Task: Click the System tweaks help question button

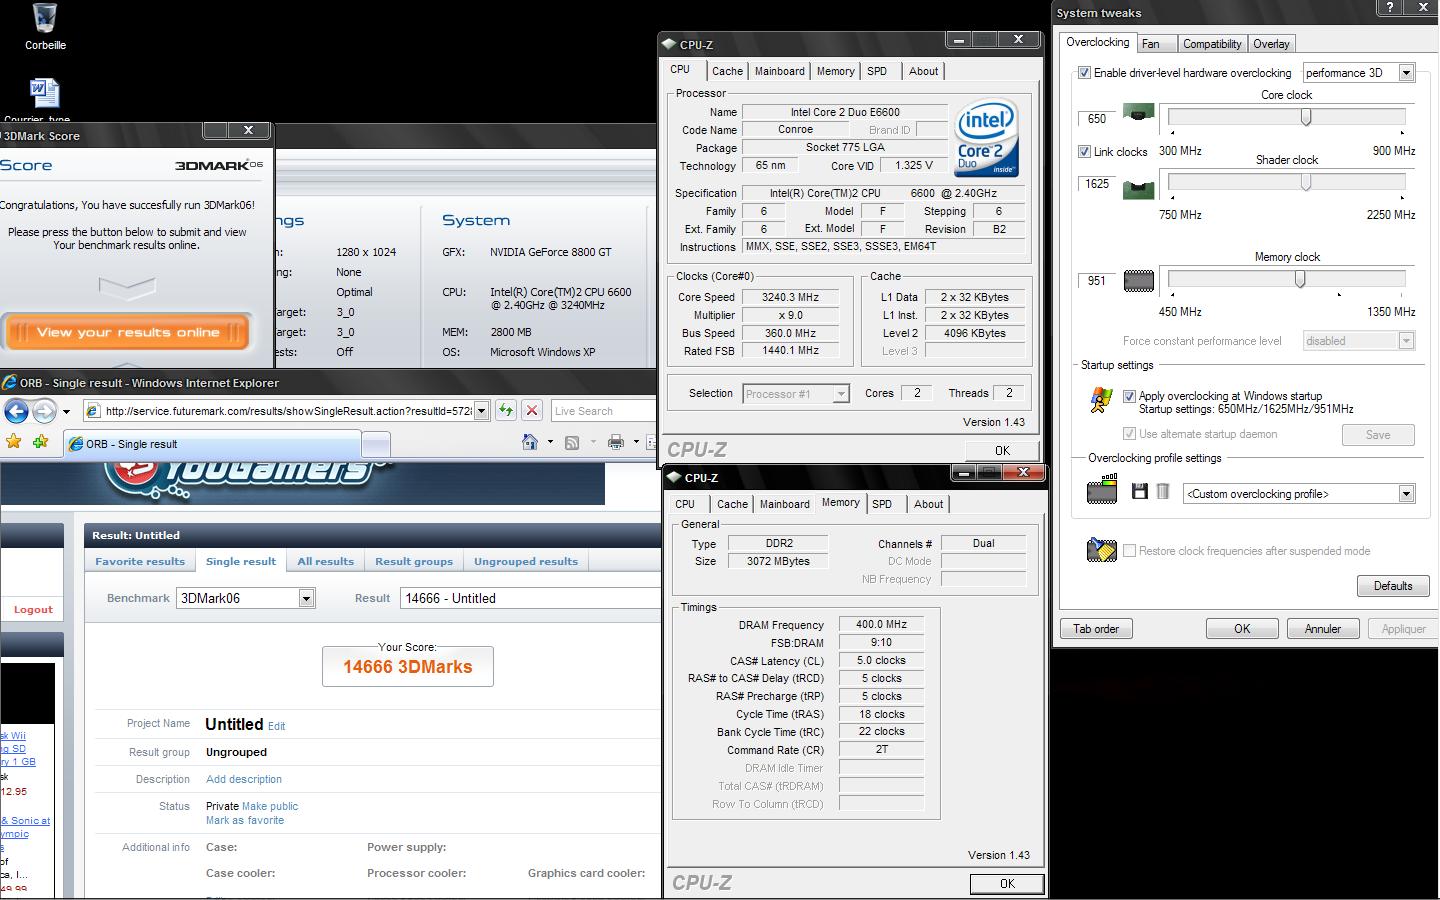Action: (1389, 7)
